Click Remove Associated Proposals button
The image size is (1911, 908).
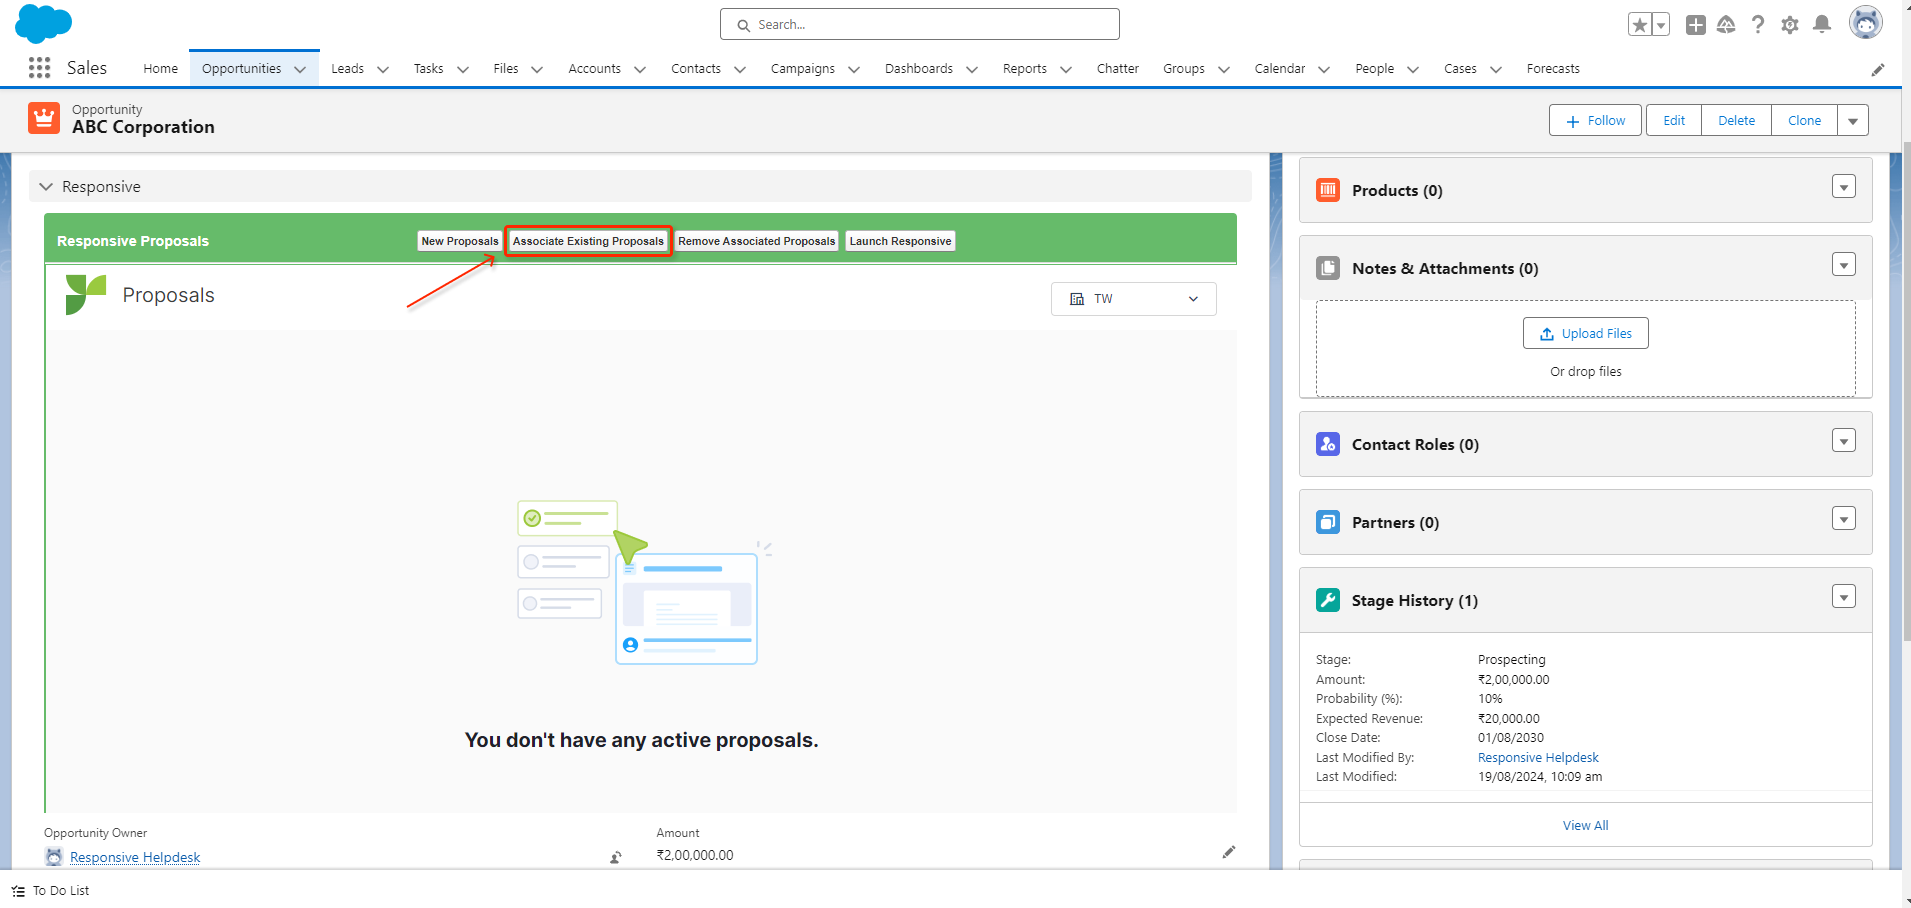pos(757,241)
